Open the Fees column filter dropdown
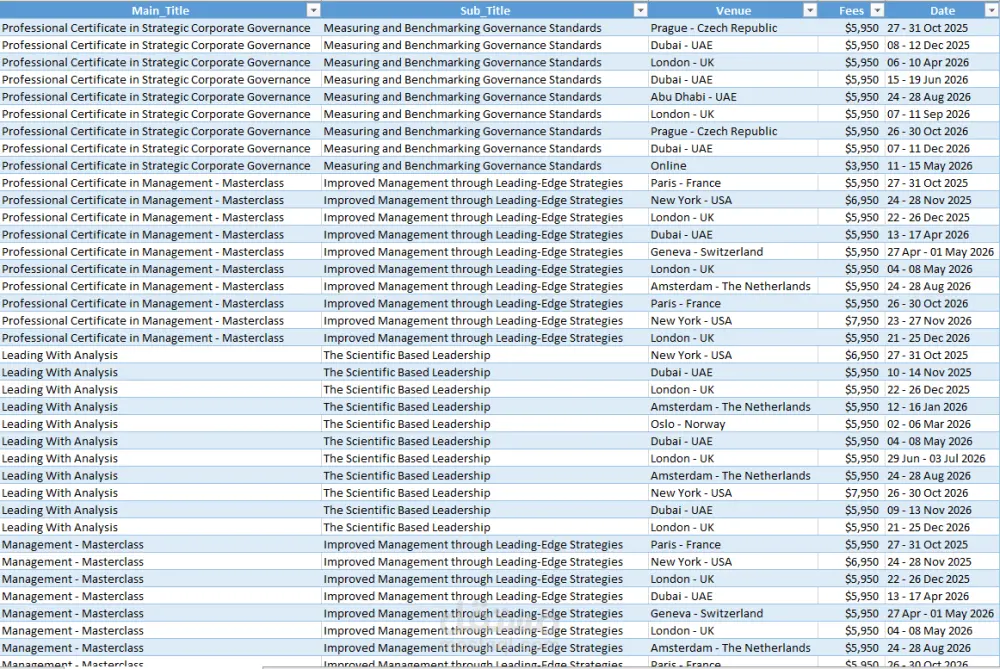Viewport: 1000px width, 669px height. [x=877, y=10]
